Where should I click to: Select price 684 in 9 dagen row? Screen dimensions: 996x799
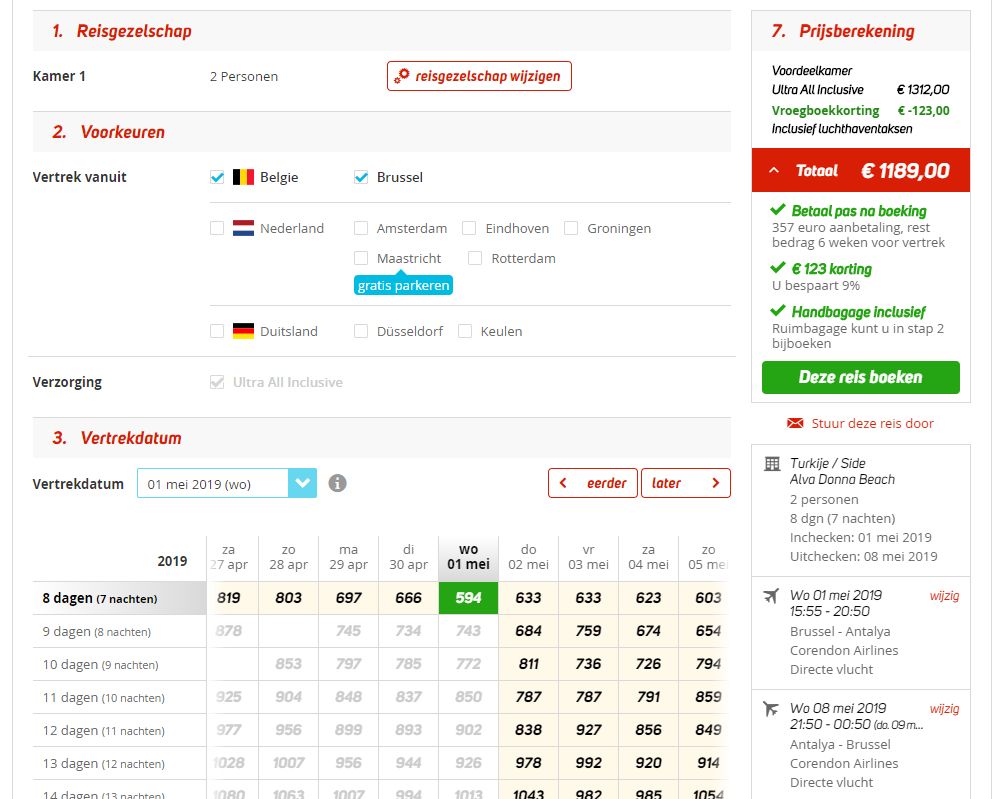click(528, 631)
